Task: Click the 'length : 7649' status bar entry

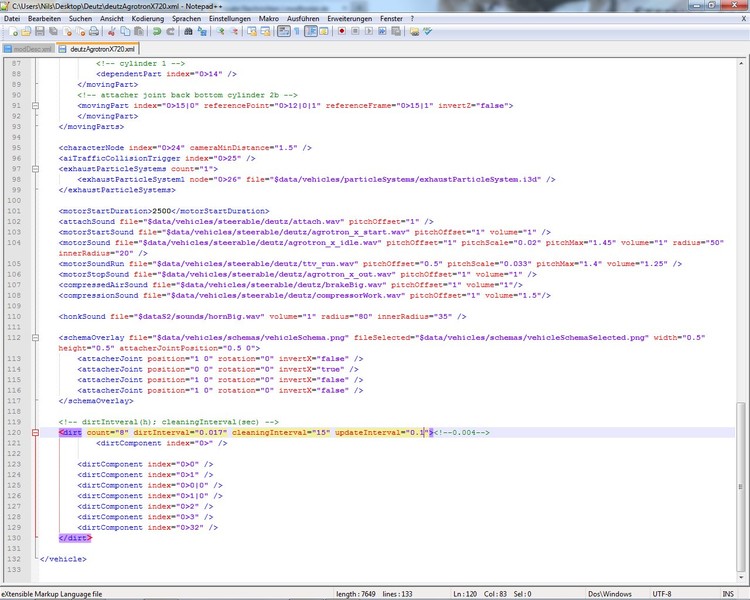Action: pyautogui.click(x=355, y=594)
